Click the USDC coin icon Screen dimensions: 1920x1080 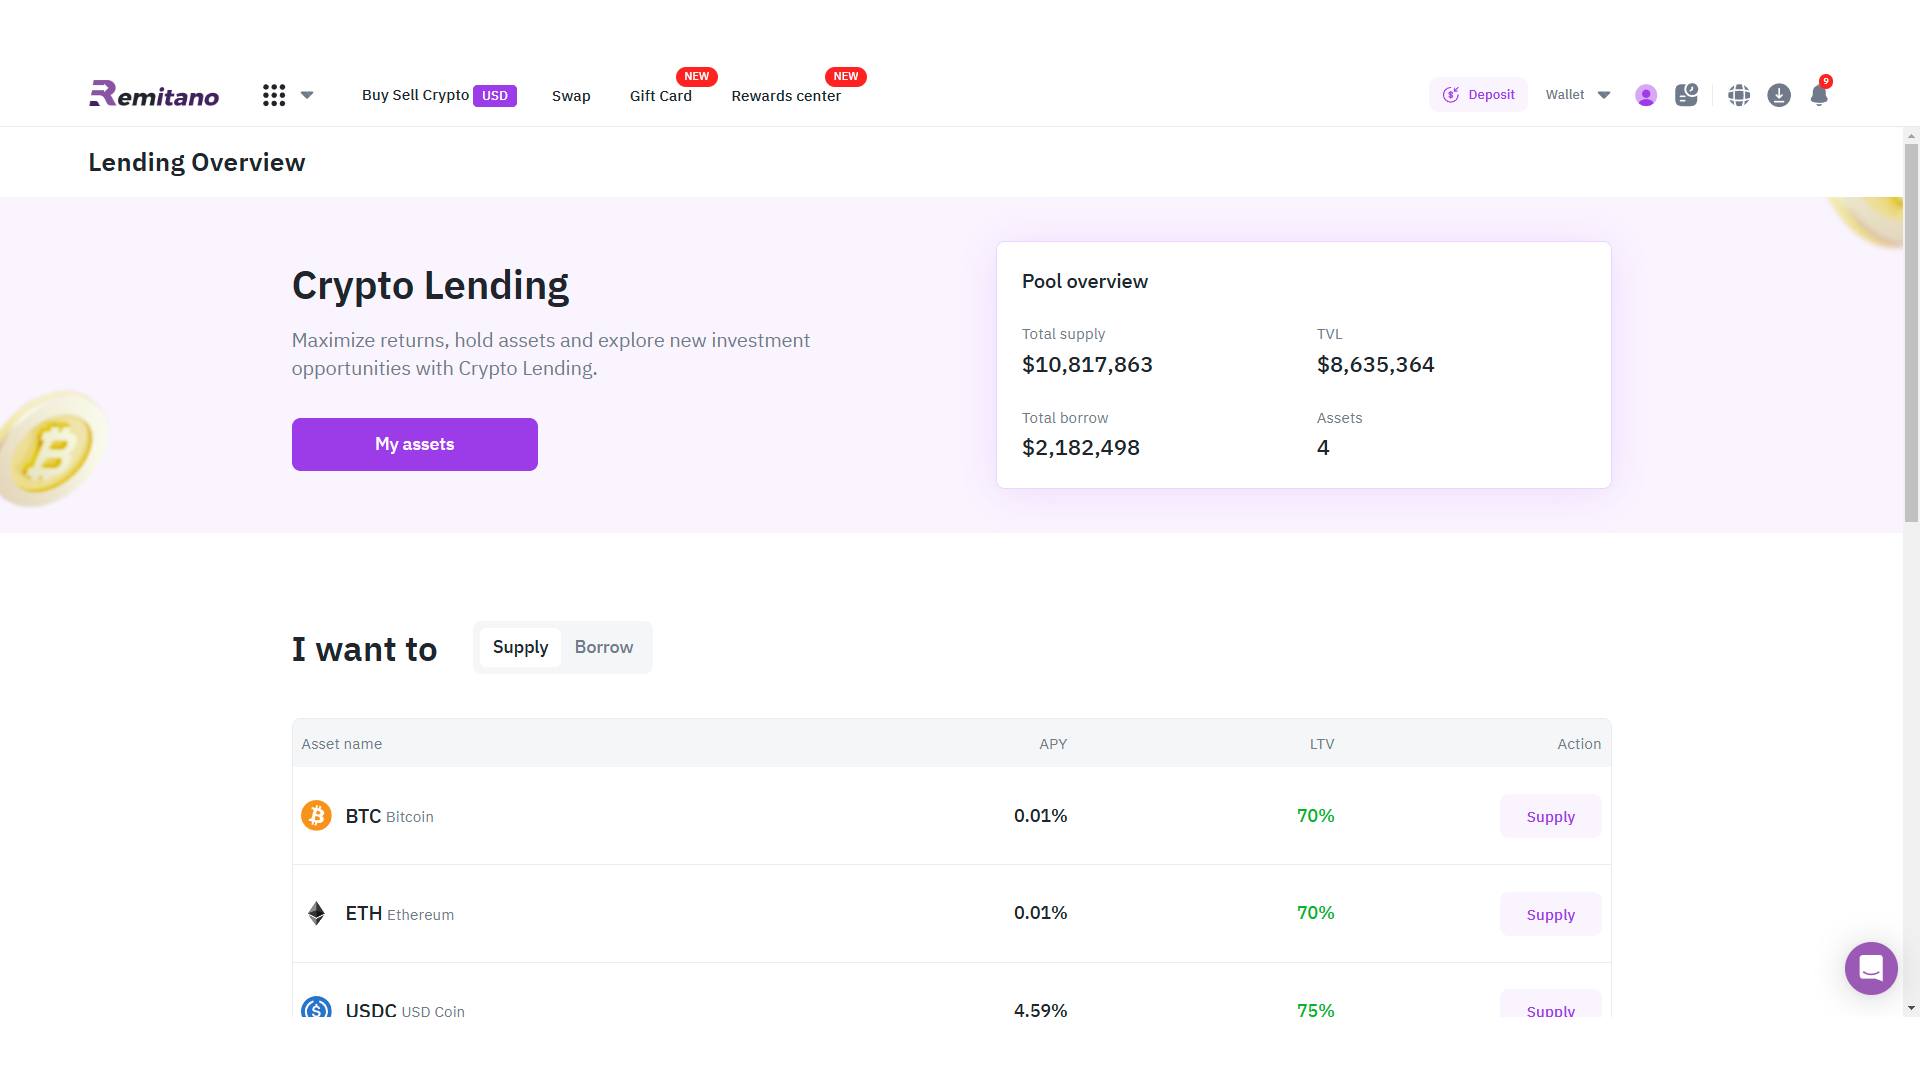point(316,1010)
